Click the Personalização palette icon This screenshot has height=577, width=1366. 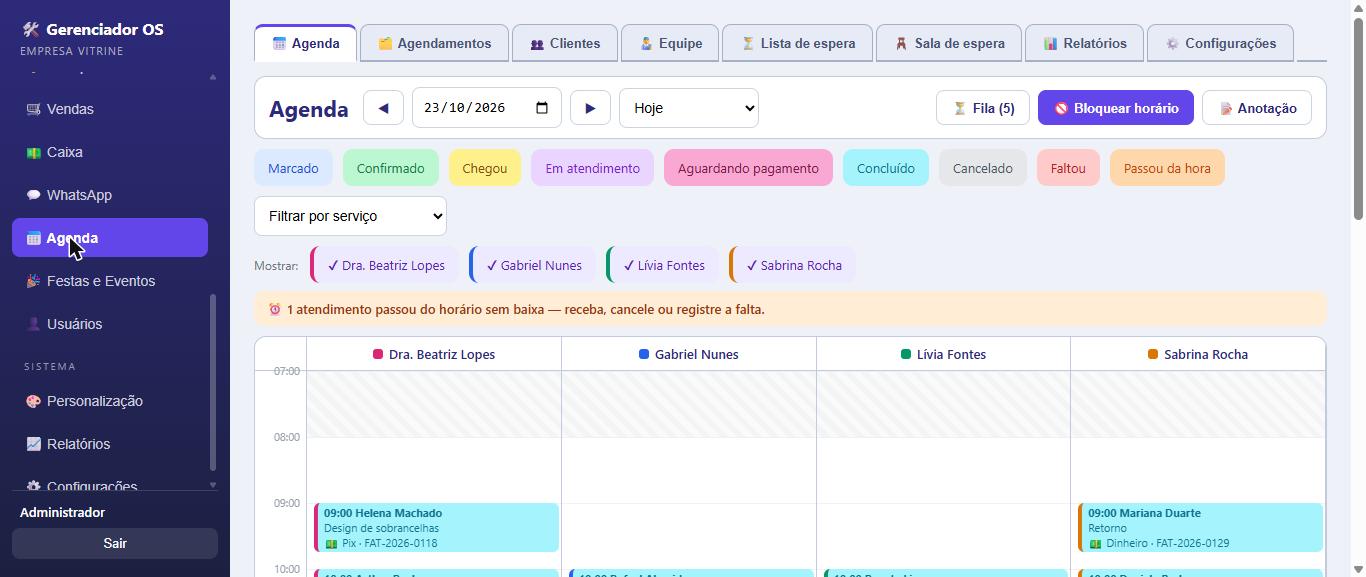click(33, 401)
